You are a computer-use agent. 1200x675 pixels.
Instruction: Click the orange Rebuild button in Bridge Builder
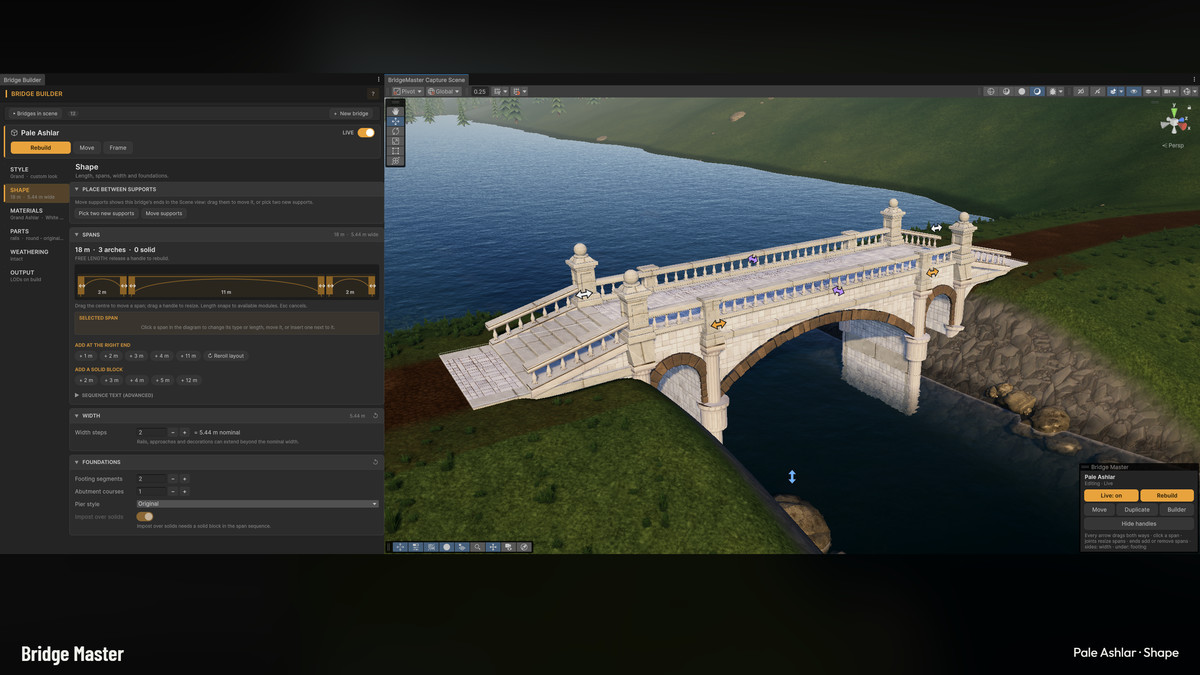[x=41, y=147]
